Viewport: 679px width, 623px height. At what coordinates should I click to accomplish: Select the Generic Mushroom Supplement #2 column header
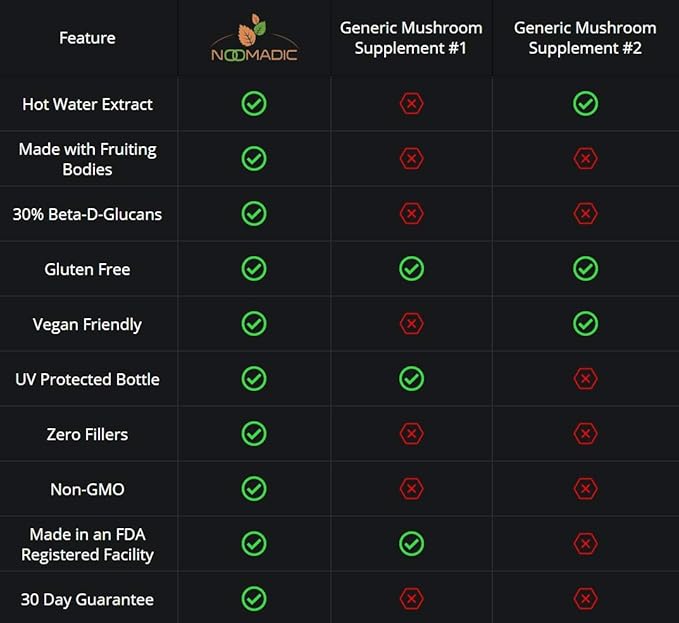[x=585, y=38]
